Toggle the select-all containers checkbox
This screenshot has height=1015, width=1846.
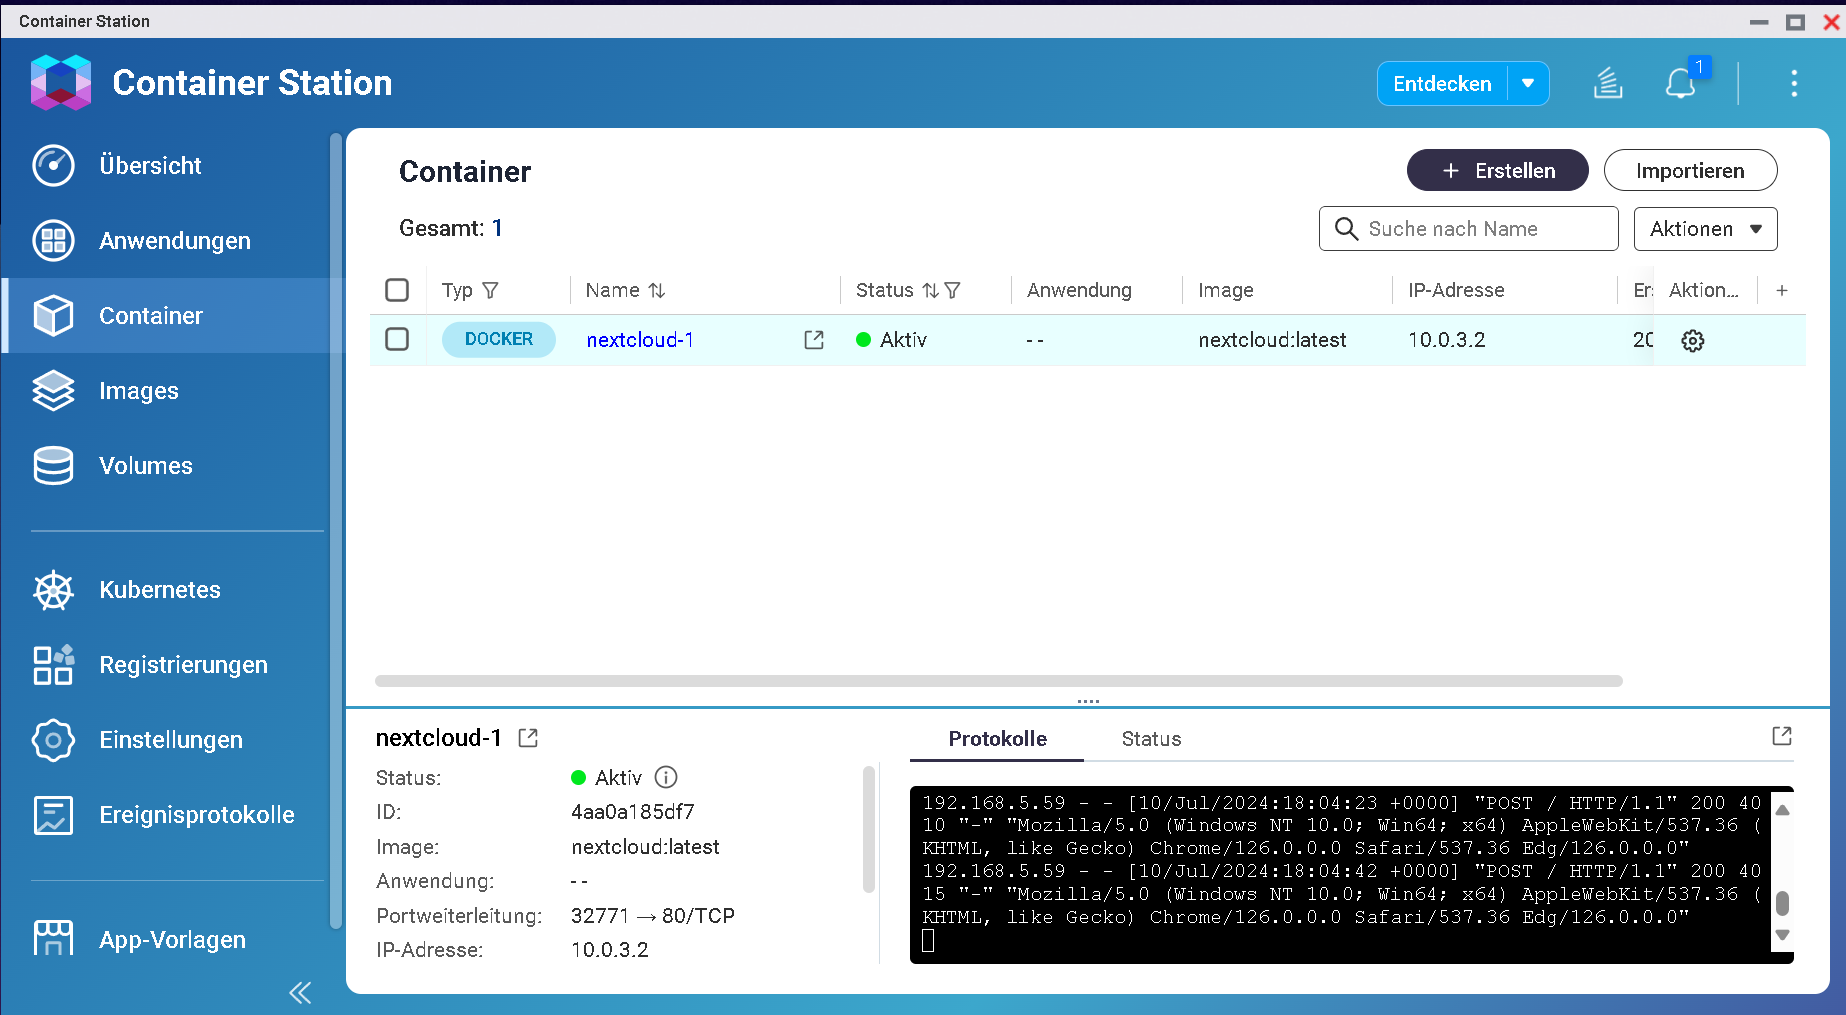point(397,290)
